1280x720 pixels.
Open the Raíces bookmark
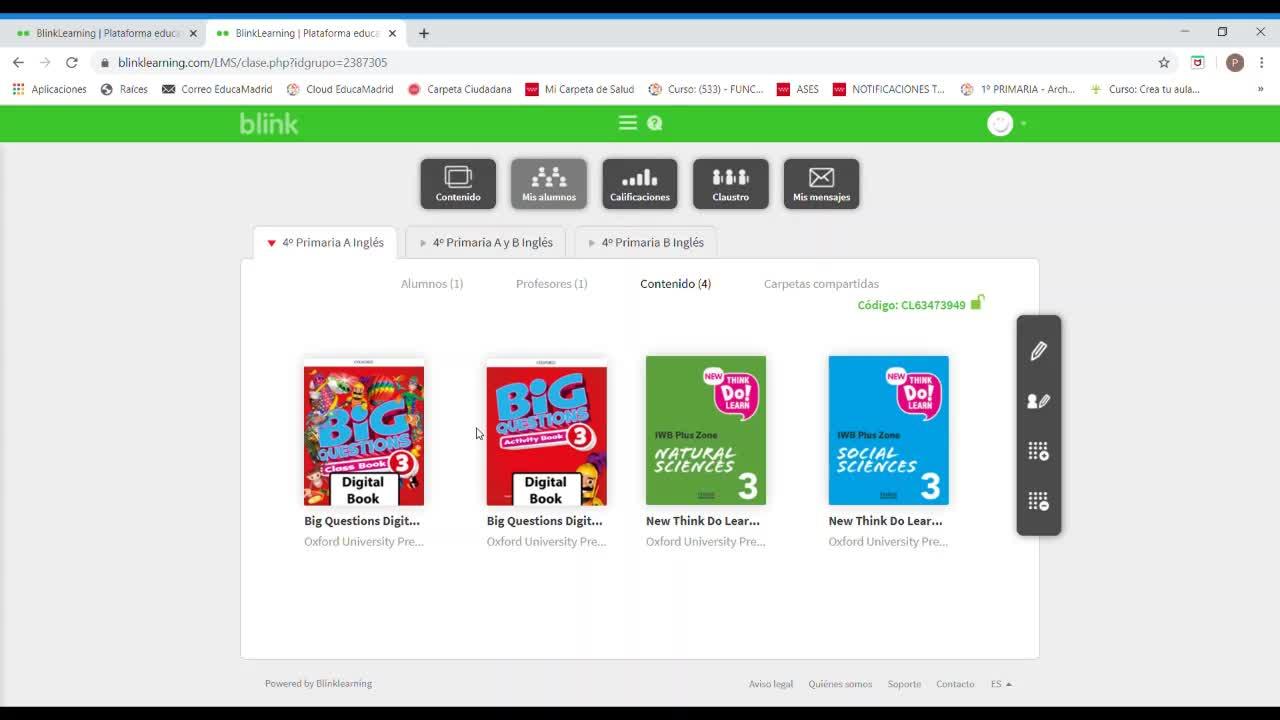124,89
